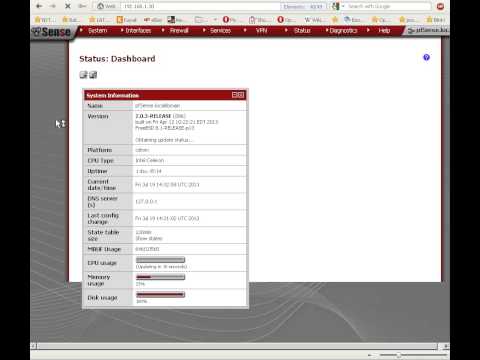Click the blue help question-mark icon
The height and width of the screenshot is (360, 480).
[426, 57]
